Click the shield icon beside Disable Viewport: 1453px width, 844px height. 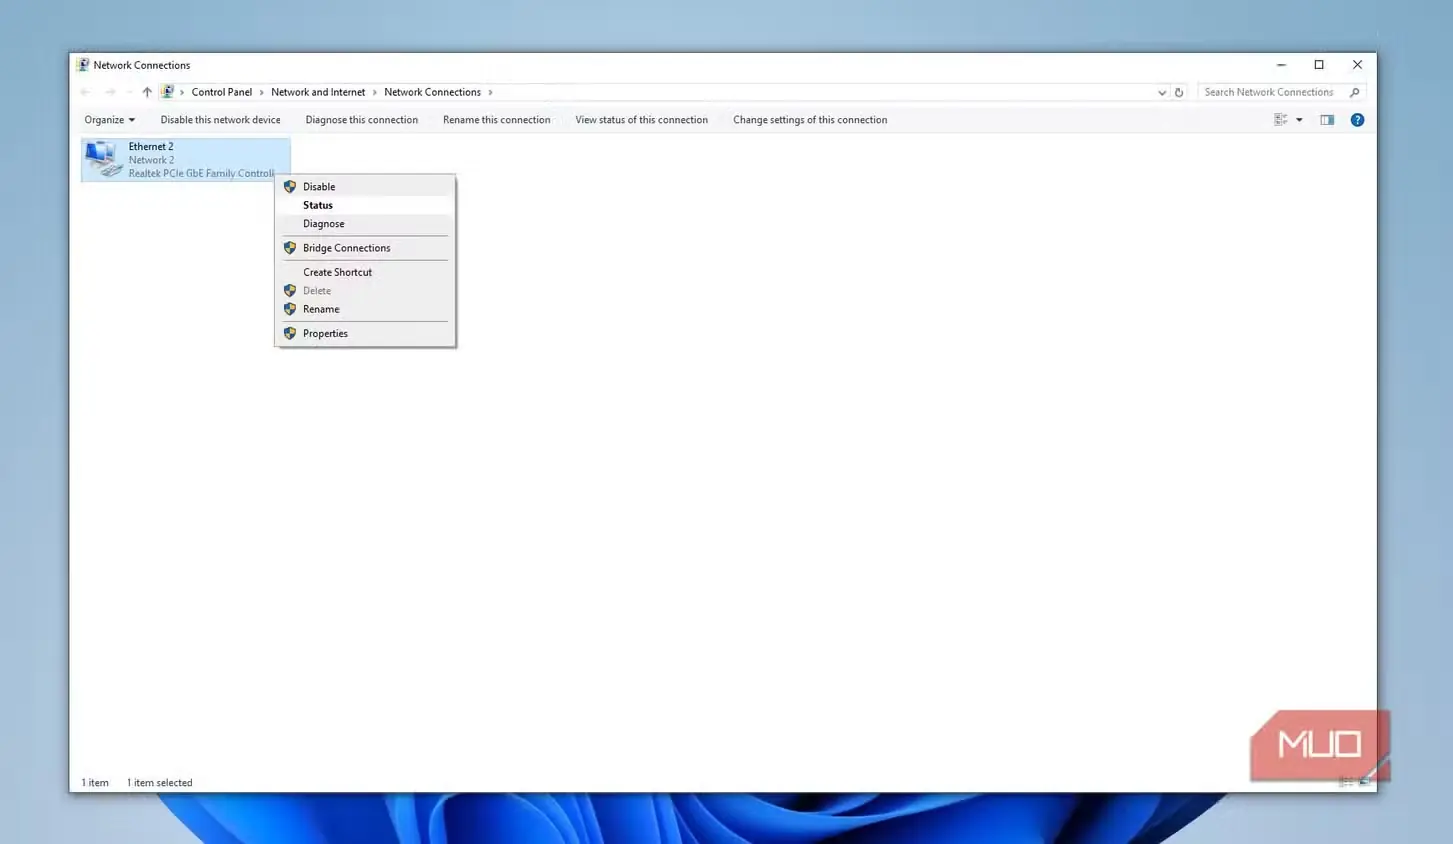point(290,187)
